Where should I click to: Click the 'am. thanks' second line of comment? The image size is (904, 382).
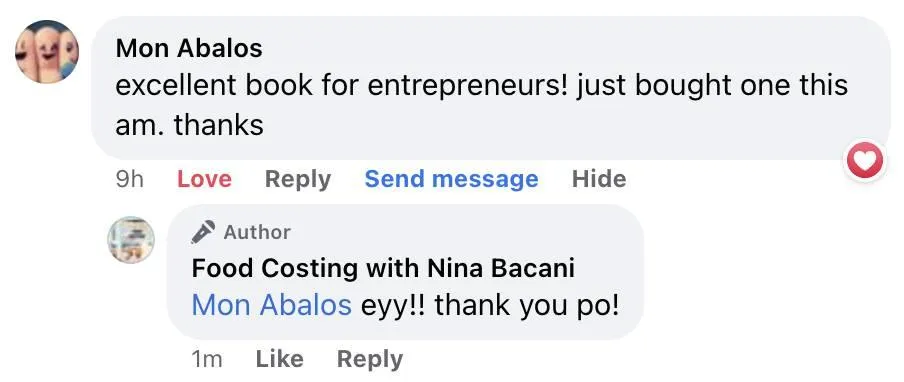pyautogui.click(x=190, y=124)
